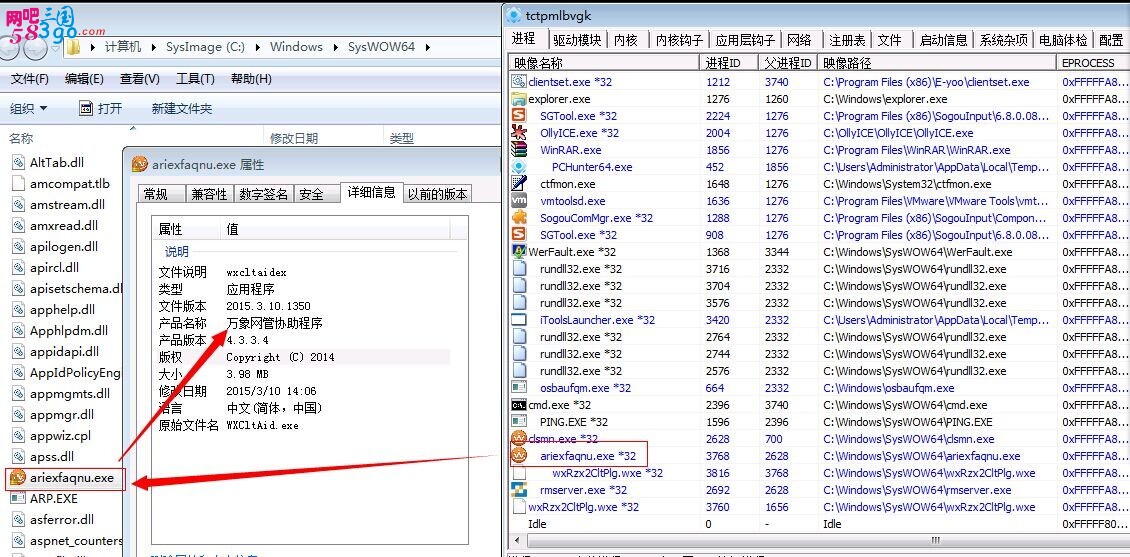The height and width of the screenshot is (557, 1130).
Task: Sort by 映像路径 column header
Action: click(x=937, y=63)
